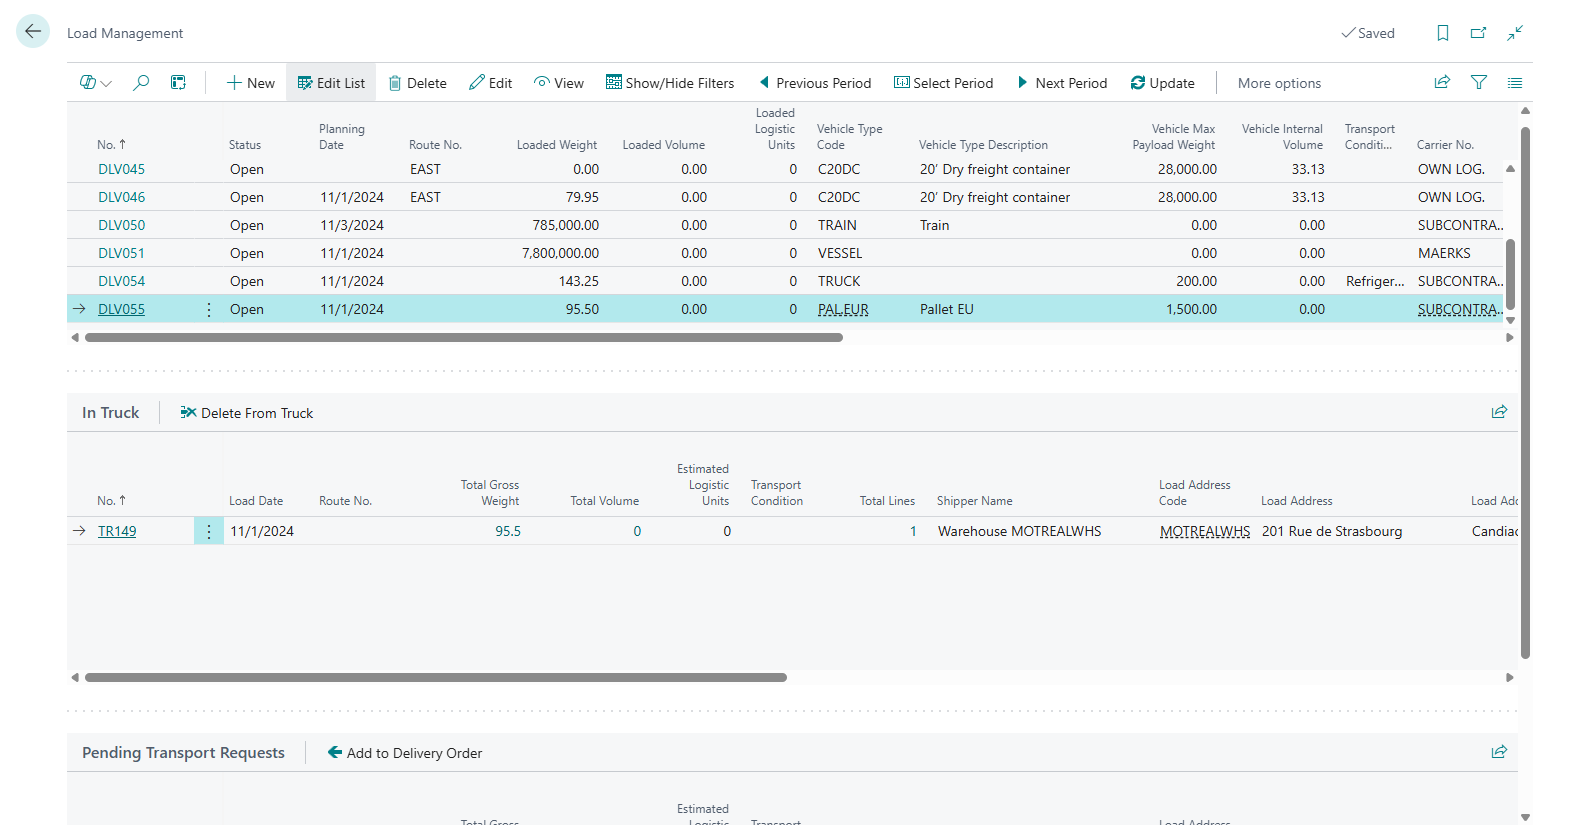Click the bookmark icon near Saved

point(1442,33)
